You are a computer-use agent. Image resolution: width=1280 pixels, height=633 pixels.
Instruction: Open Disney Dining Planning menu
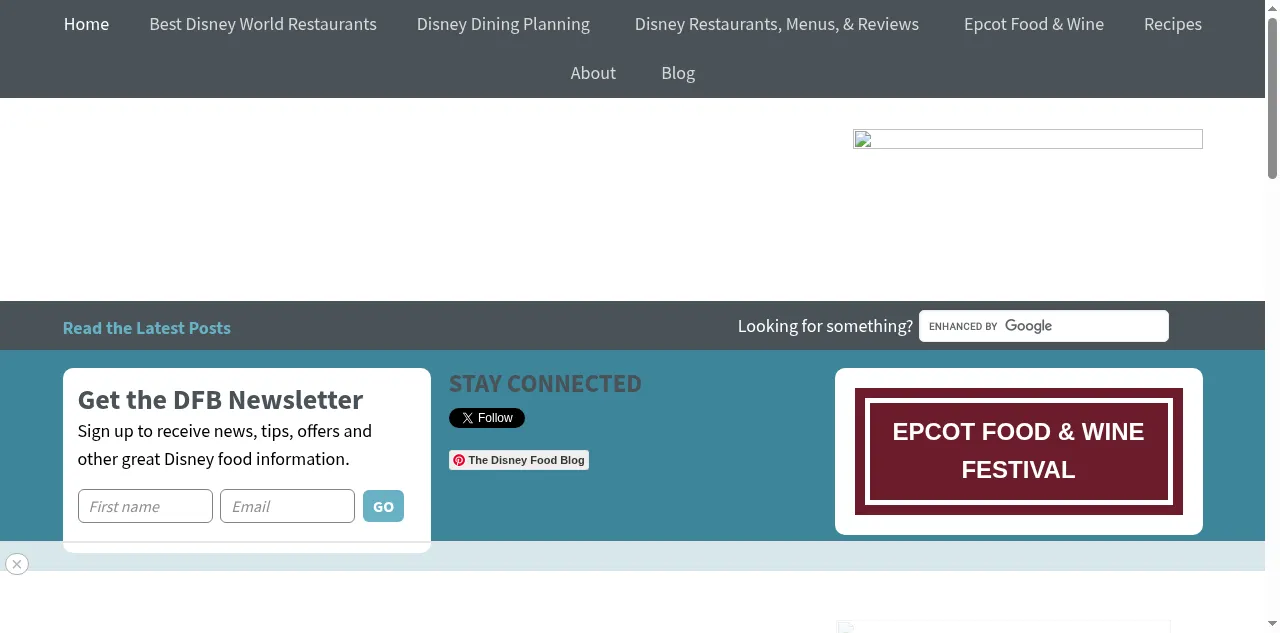point(503,24)
